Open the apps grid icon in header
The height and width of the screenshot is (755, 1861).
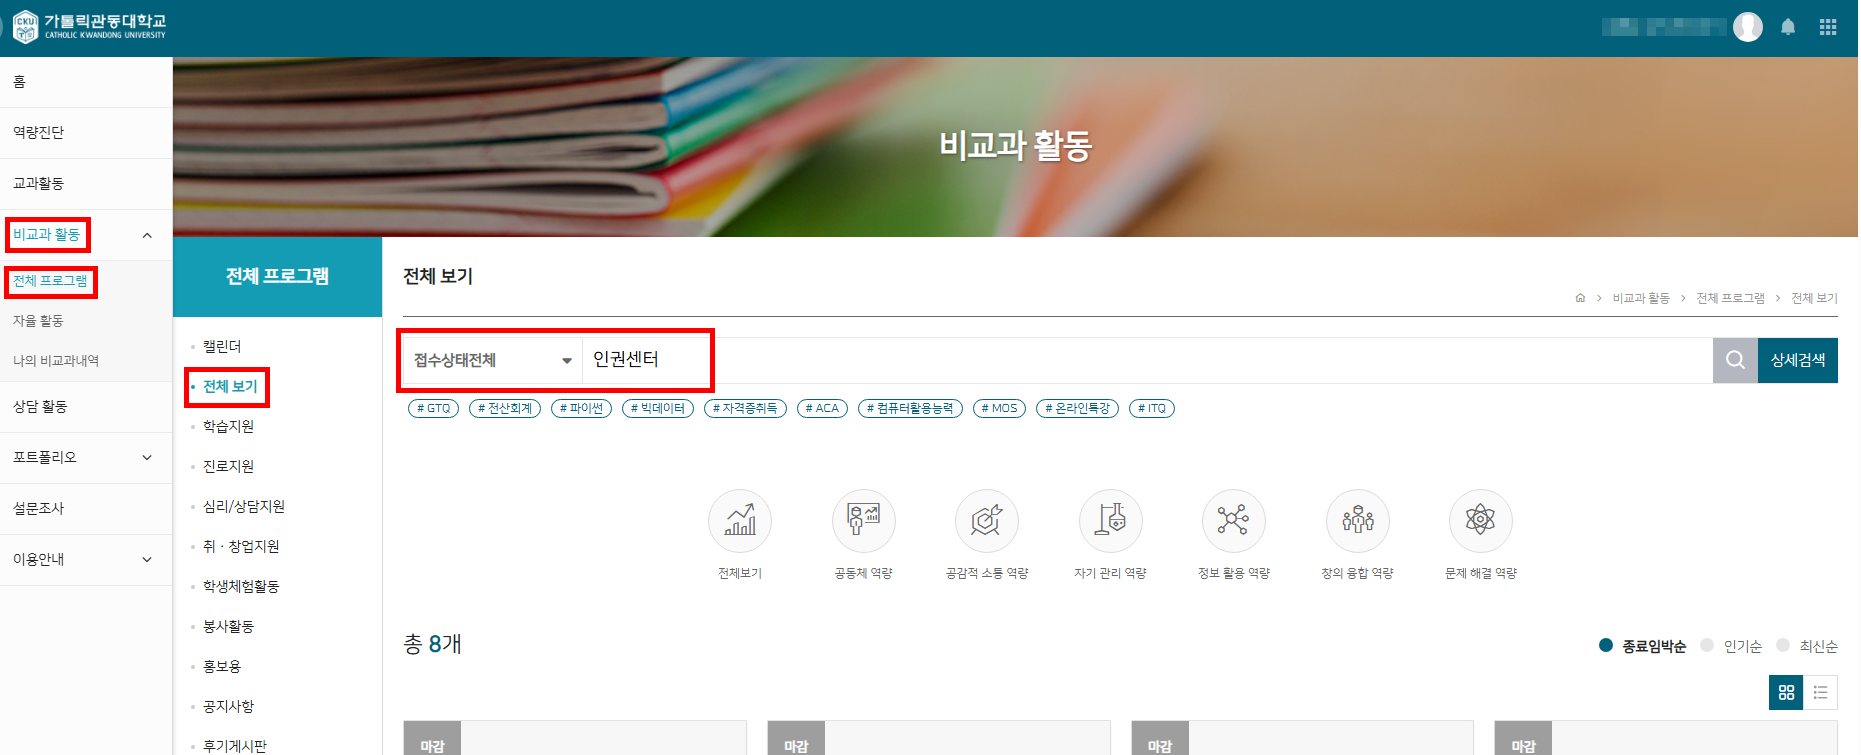(1828, 27)
